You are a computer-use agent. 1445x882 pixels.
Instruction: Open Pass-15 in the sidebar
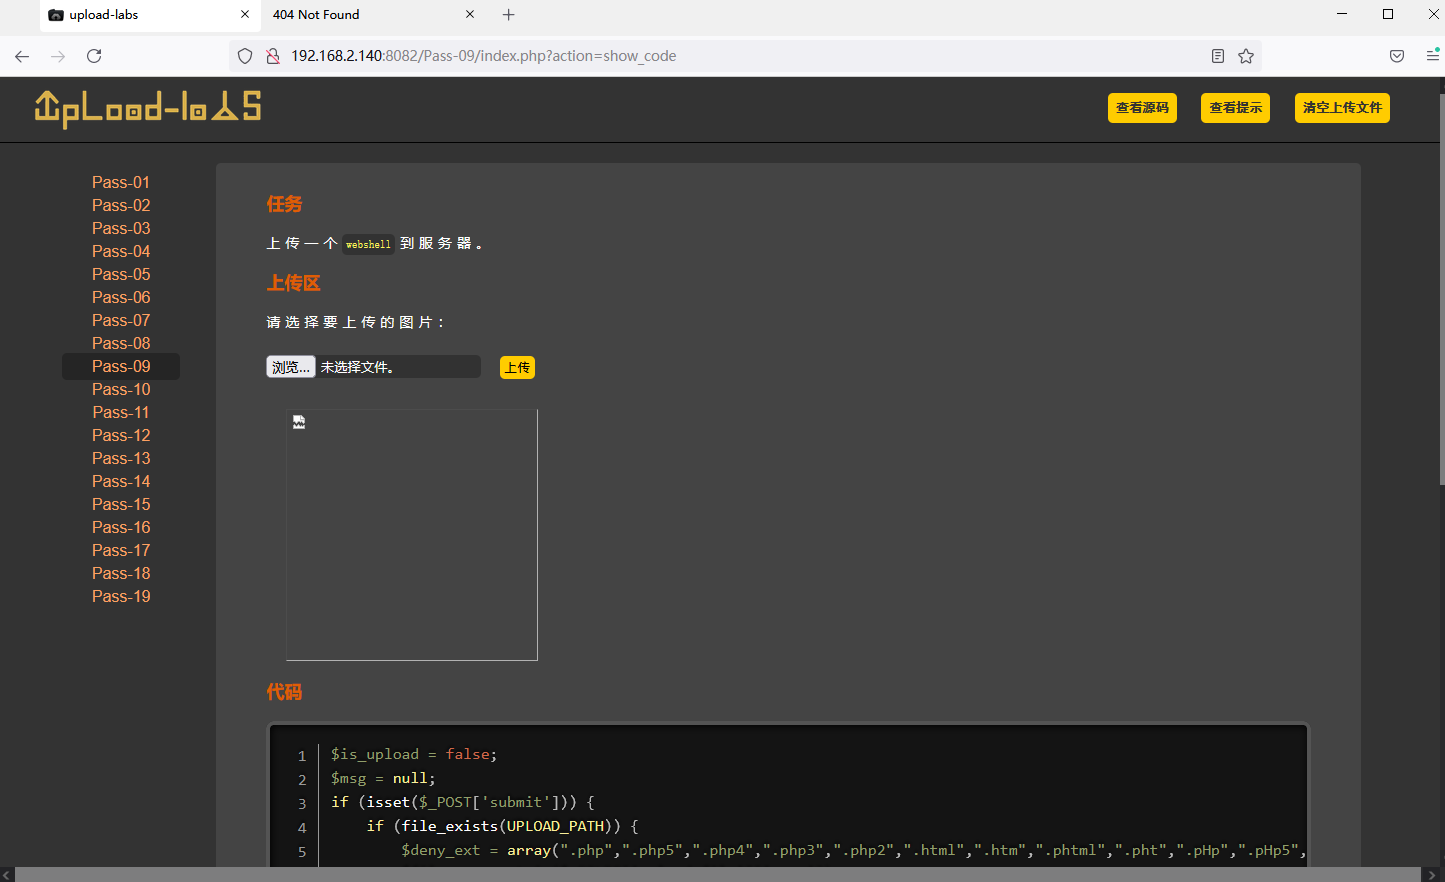pos(121,504)
